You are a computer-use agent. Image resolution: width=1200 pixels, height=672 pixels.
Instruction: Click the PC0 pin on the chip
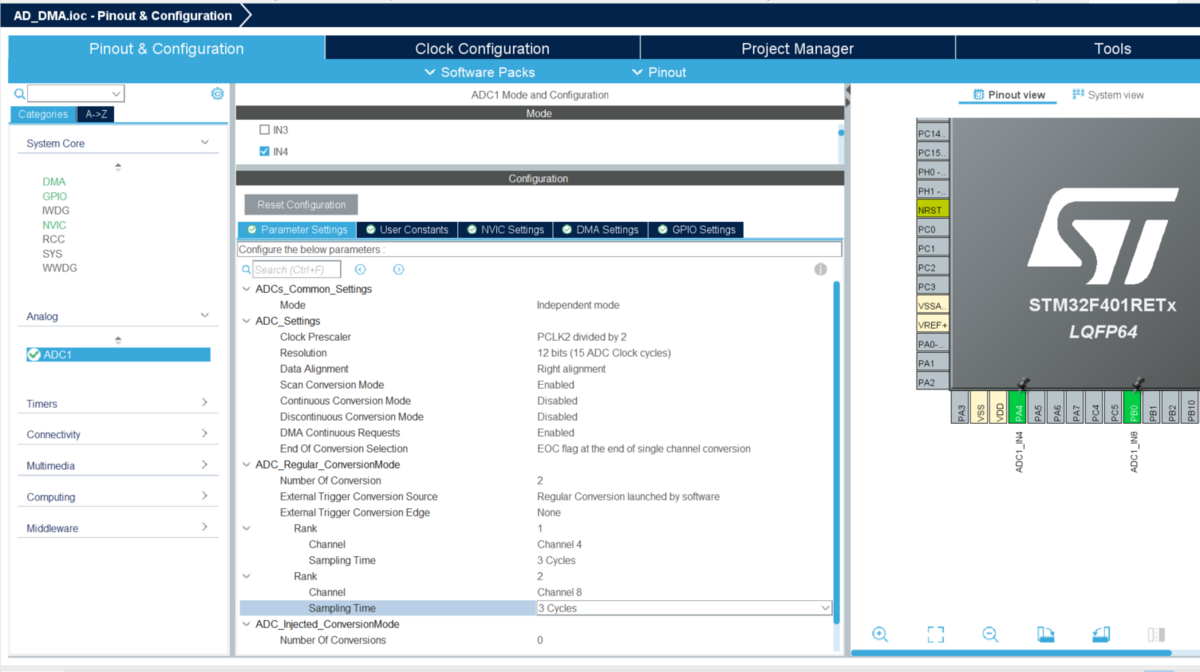(932, 229)
